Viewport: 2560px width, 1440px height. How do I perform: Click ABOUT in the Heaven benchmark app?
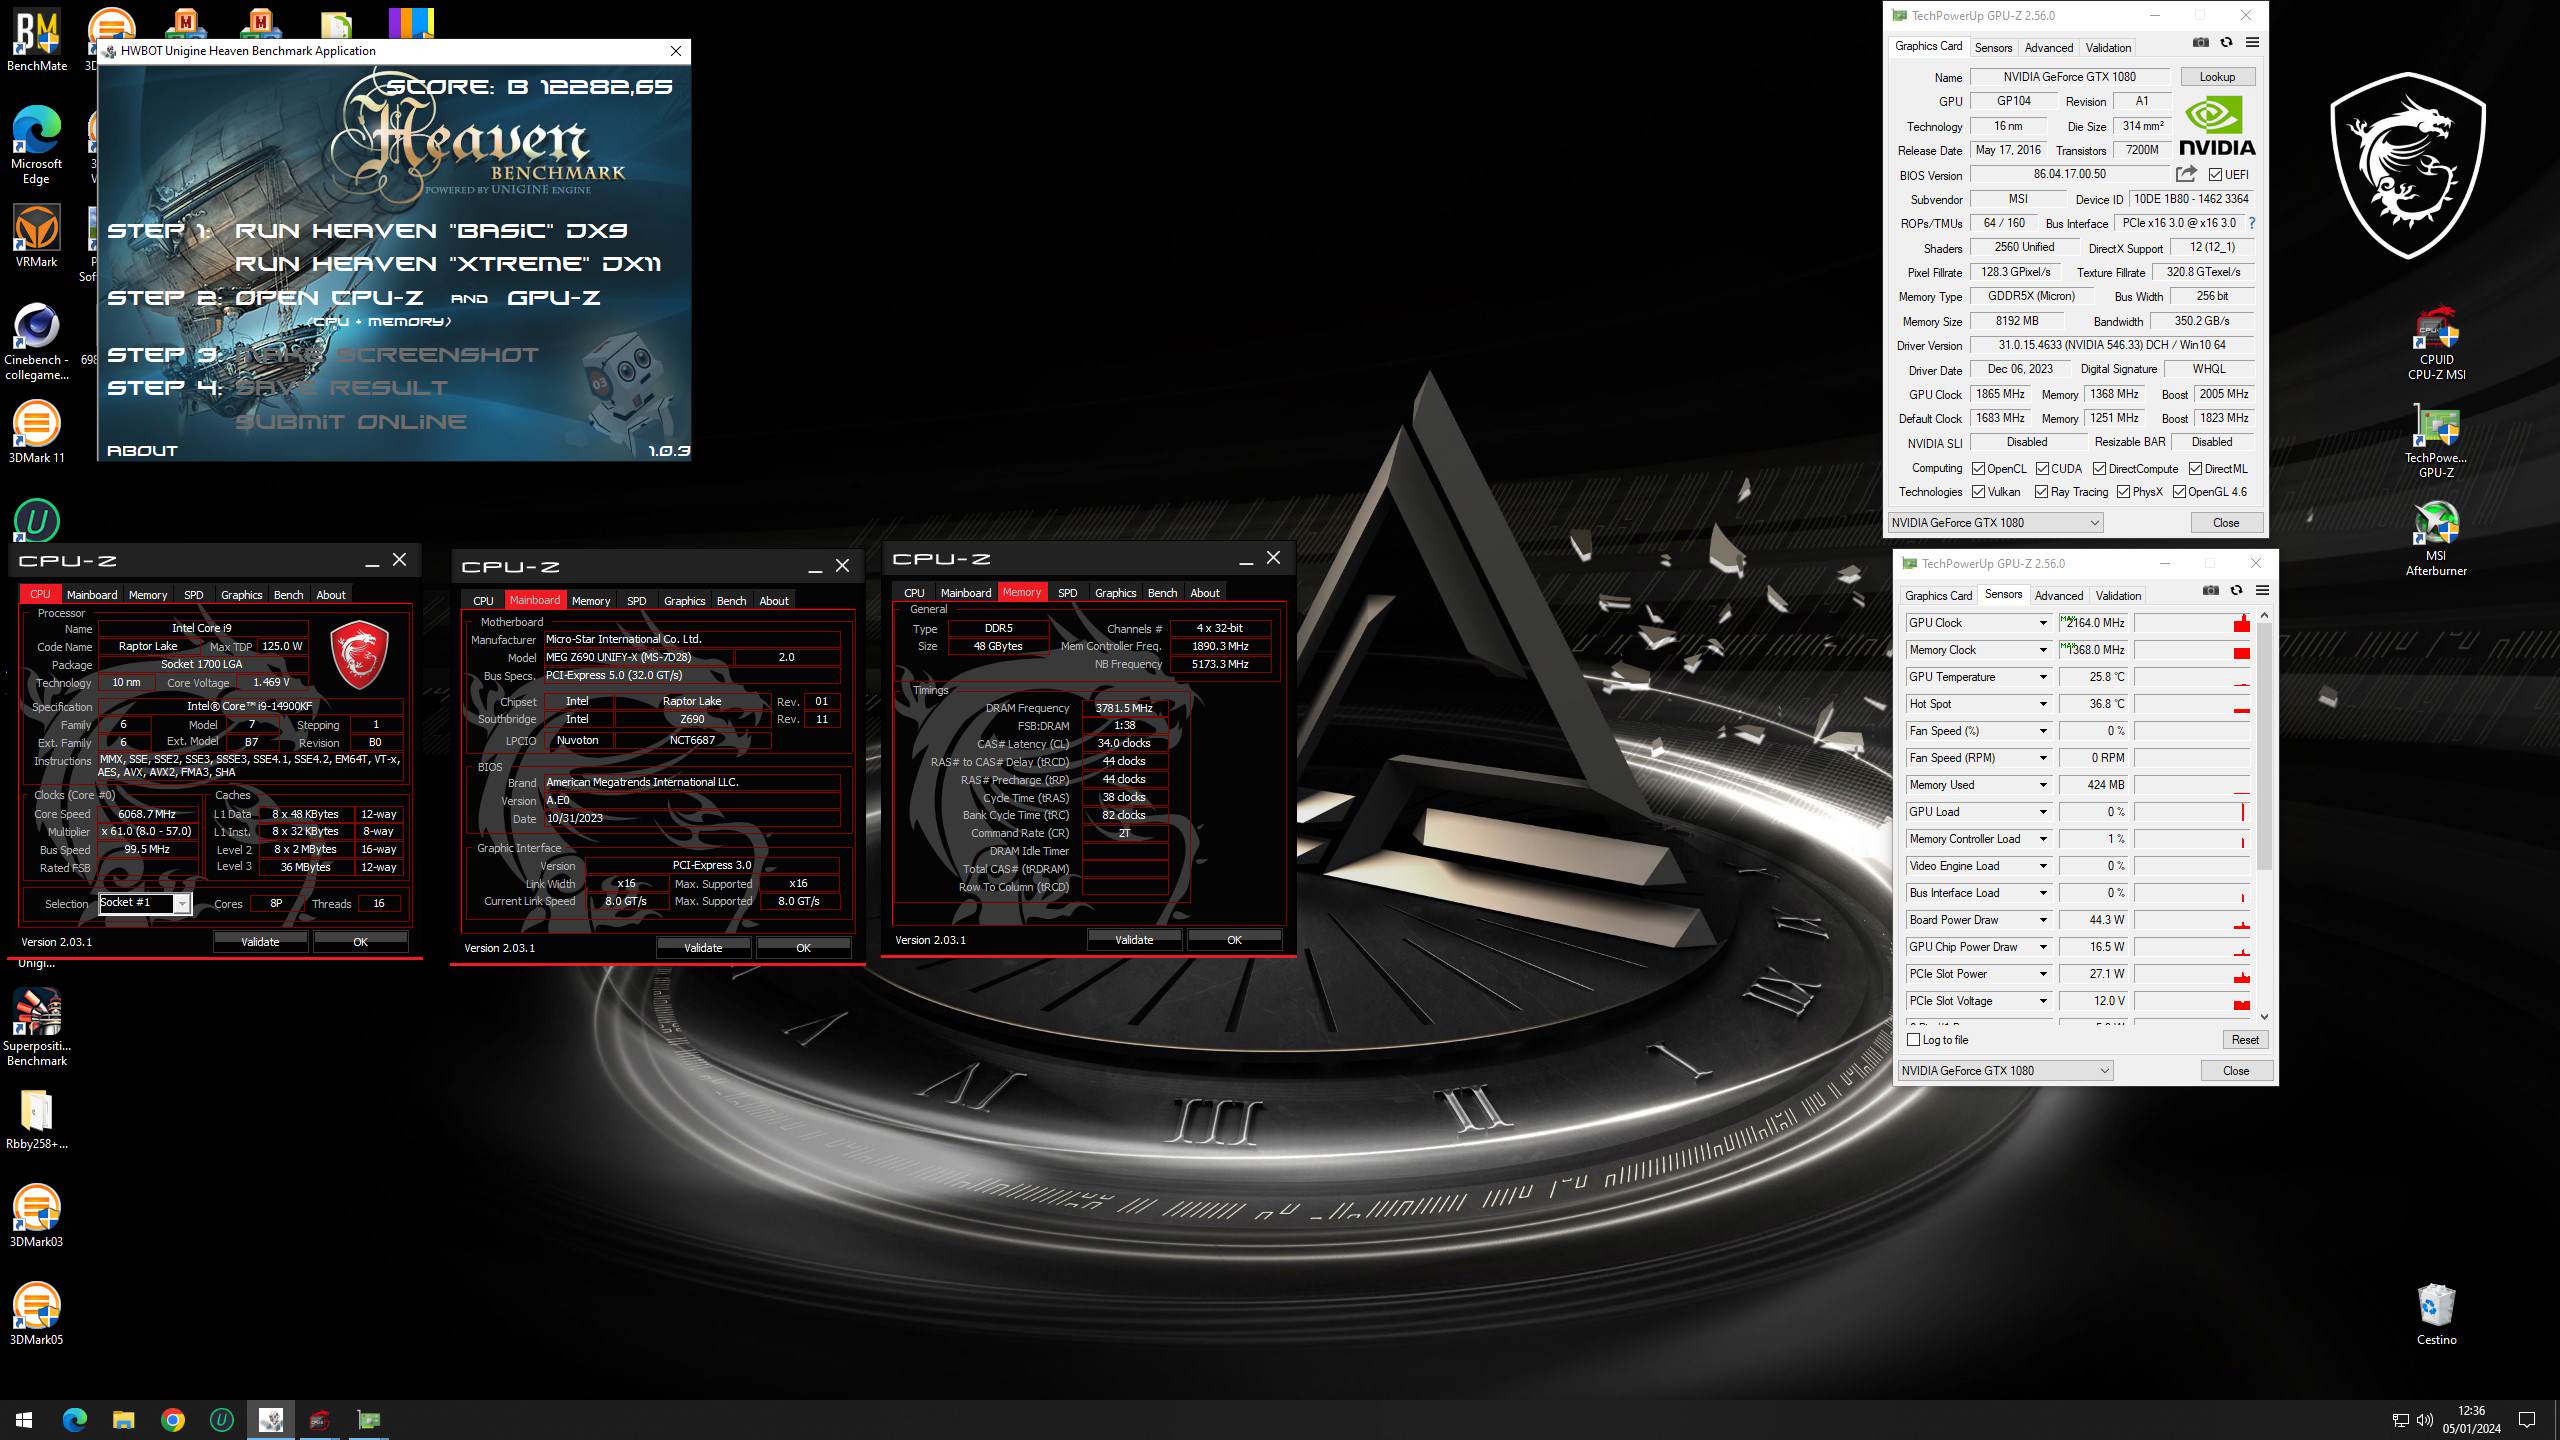pyautogui.click(x=142, y=451)
